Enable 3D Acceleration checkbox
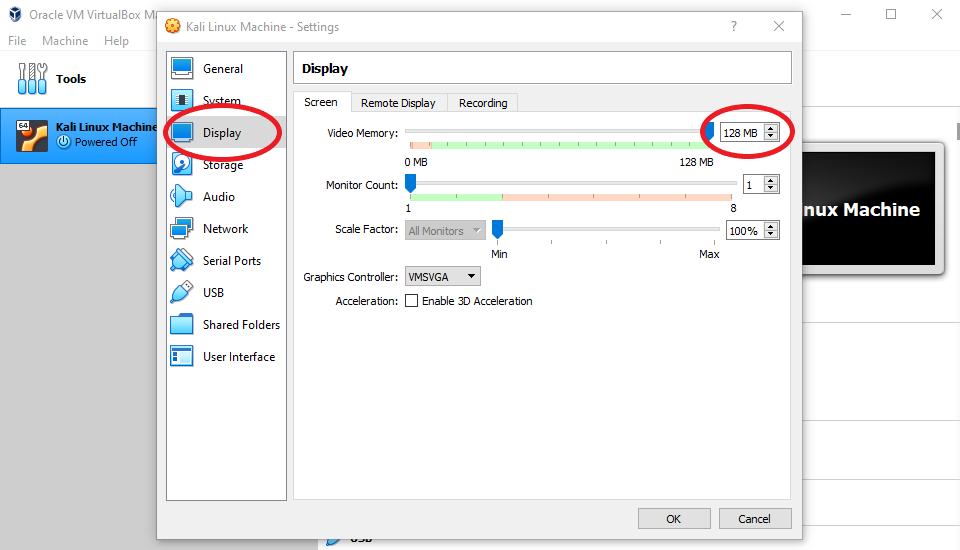This screenshot has width=960, height=550. (411, 301)
